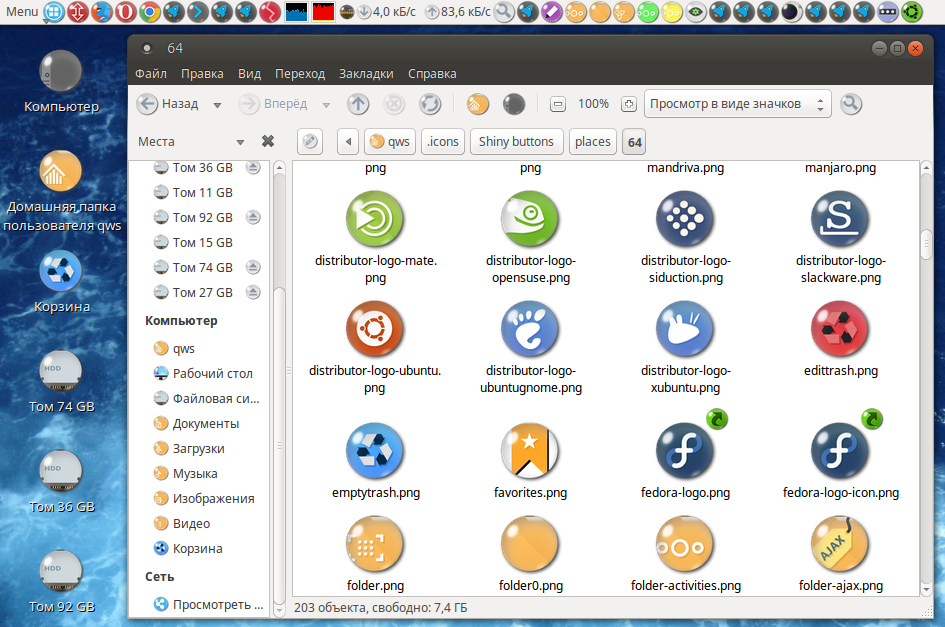Launch Opera from the top panel

(125, 11)
